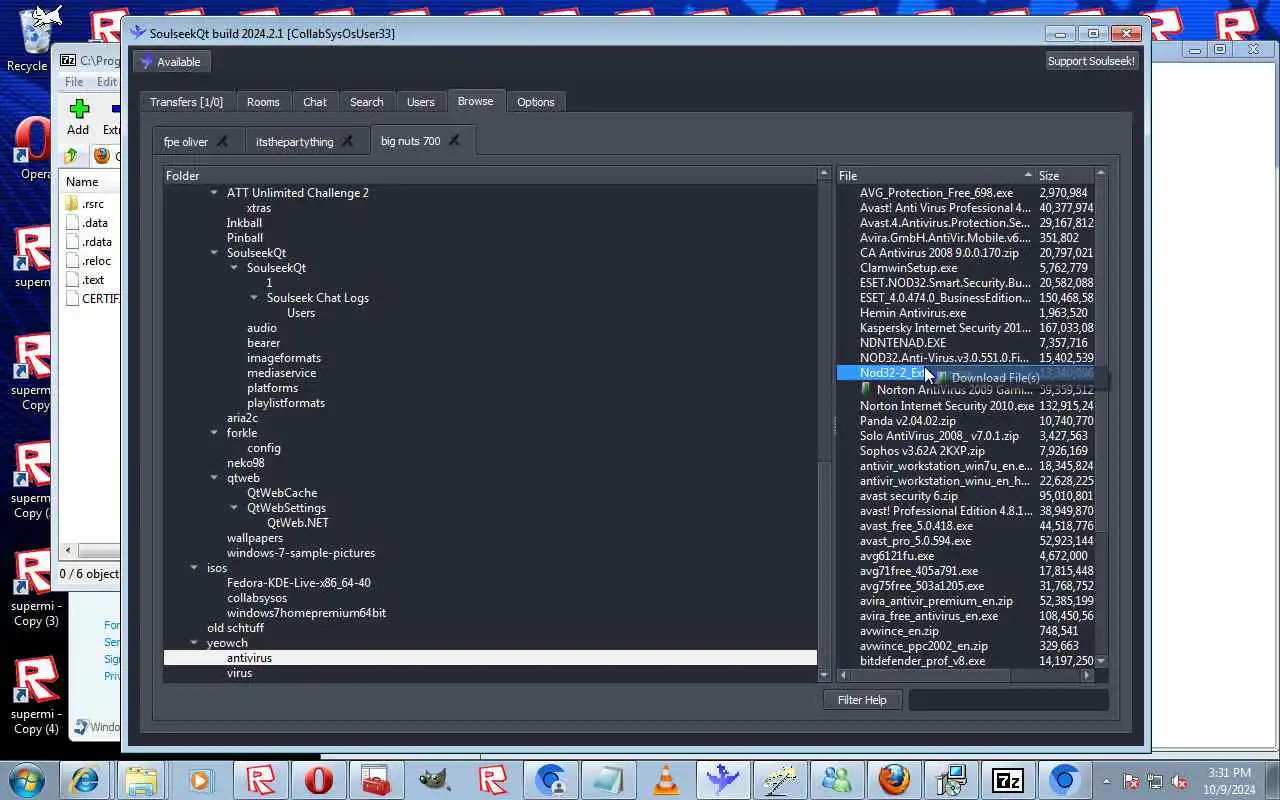This screenshot has width=1280, height=800.
Task: Open the Search tab
Action: click(x=366, y=102)
